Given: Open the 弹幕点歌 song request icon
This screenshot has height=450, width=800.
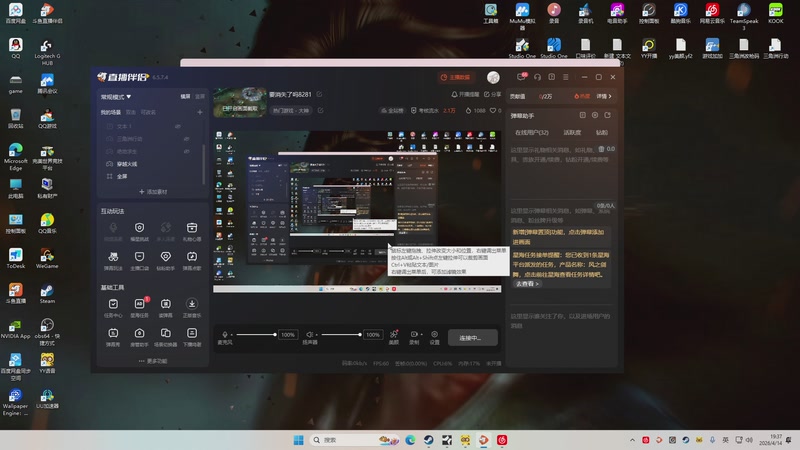Looking at the screenshot, I should tap(192, 257).
